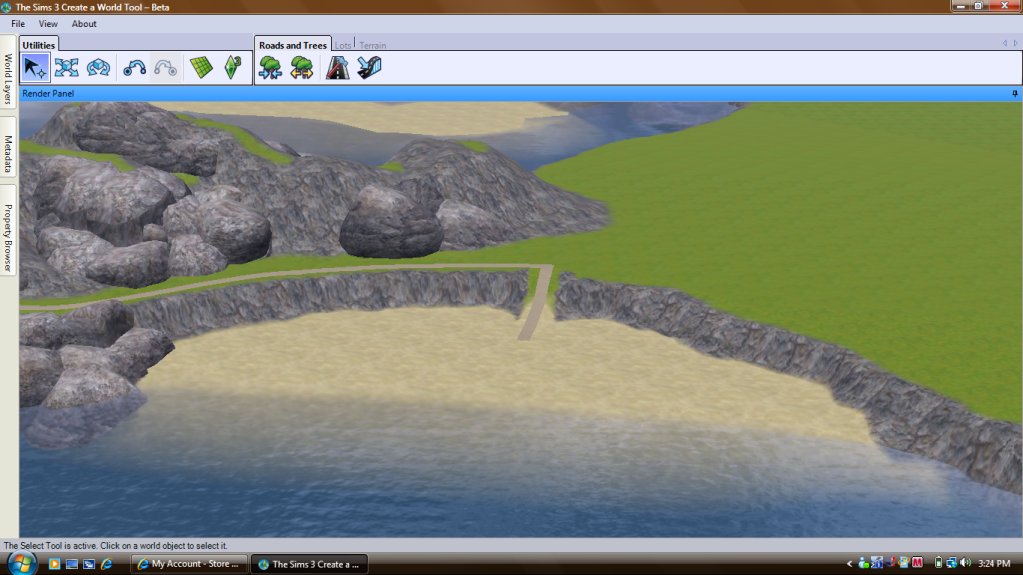This screenshot has width=1023, height=575.
Task: Pin the Render Panel with pushpin icon
Action: coord(1015,93)
